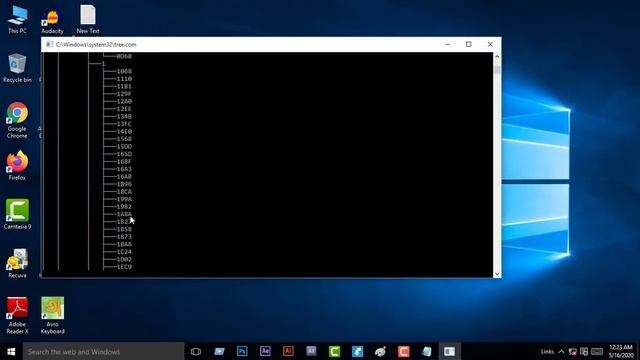Maximize the tree.com console window

point(469,44)
